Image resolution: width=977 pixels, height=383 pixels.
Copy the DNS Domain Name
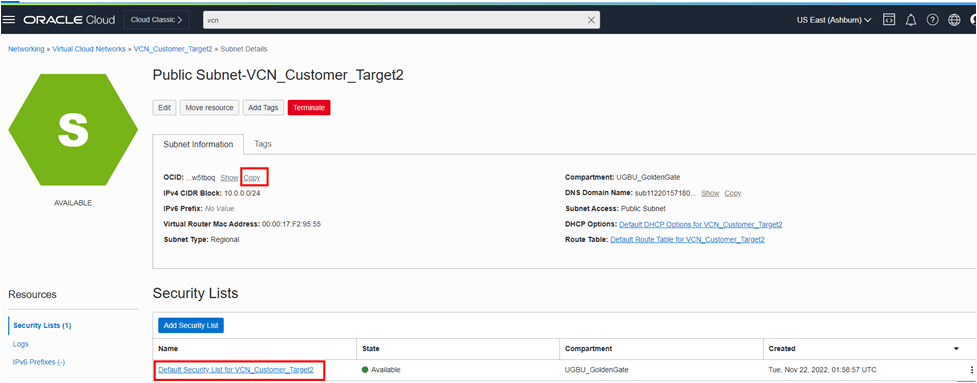tap(733, 194)
